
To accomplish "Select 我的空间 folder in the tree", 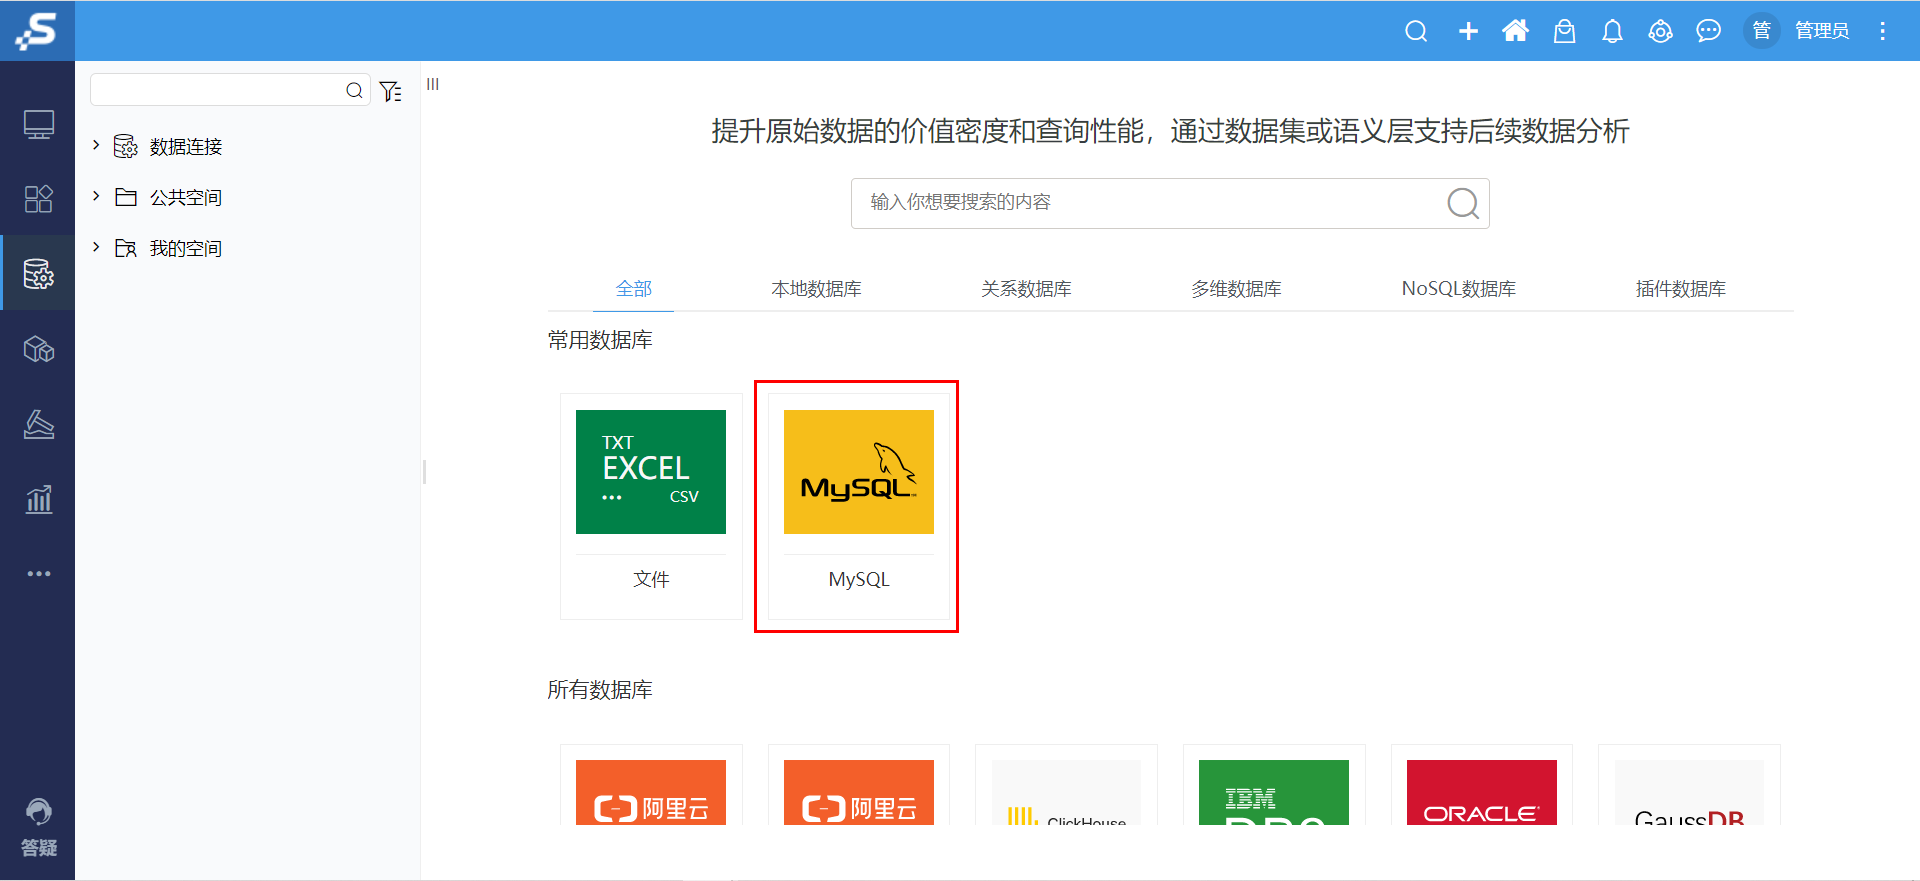I will click(x=186, y=249).
